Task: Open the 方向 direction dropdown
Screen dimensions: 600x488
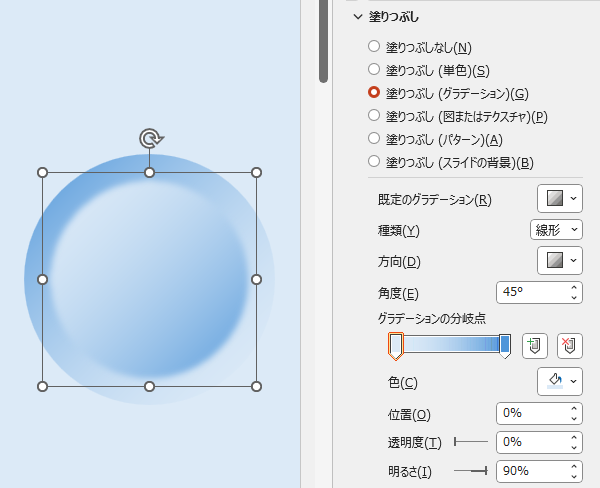Action: (x=560, y=261)
